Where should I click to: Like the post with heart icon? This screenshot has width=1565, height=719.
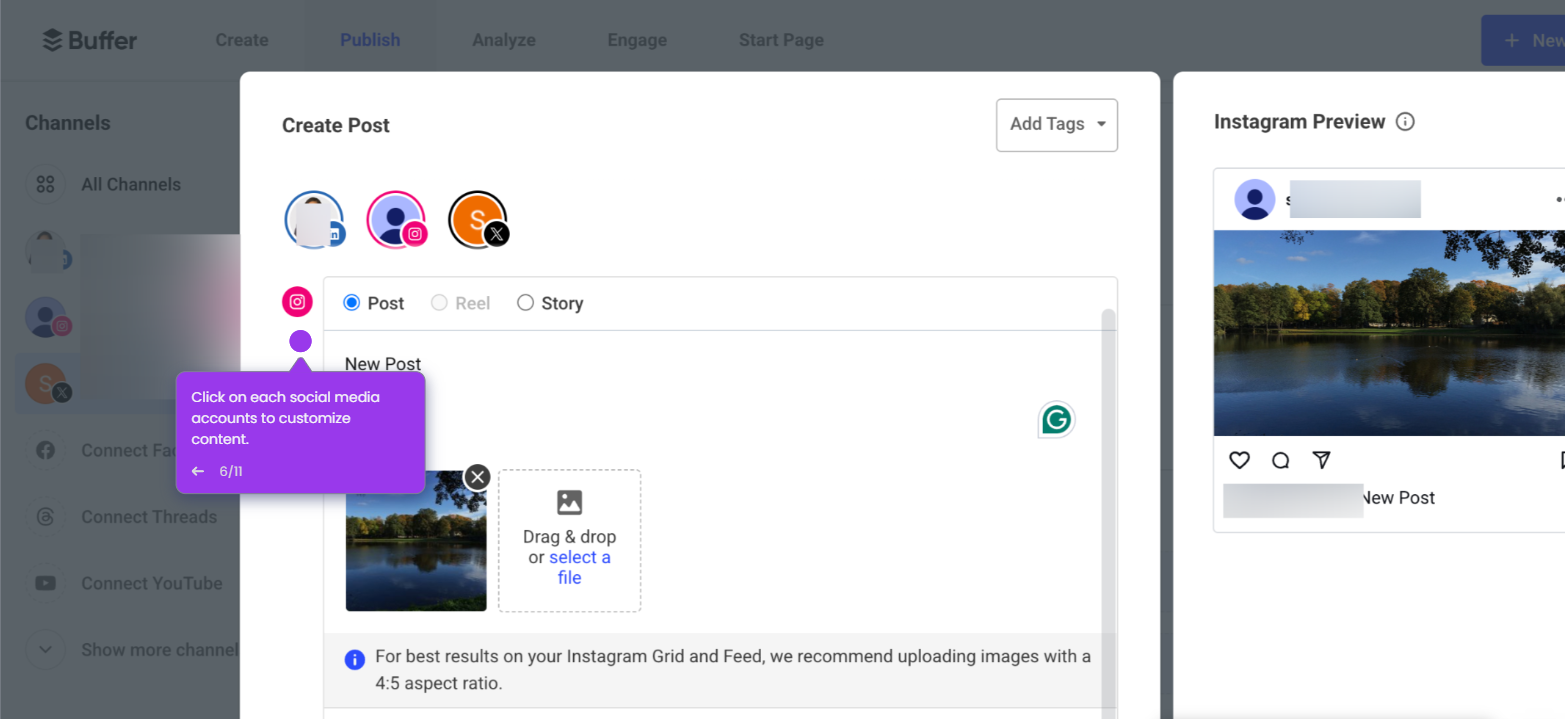pyautogui.click(x=1239, y=460)
